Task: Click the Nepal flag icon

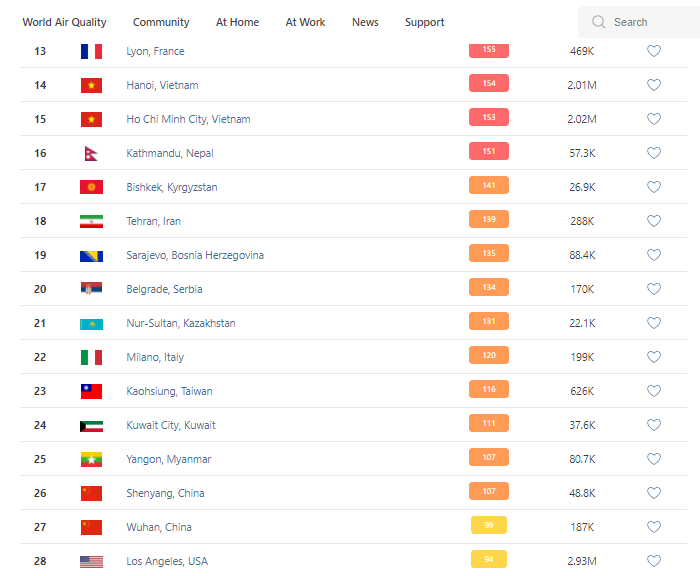Action: coord(91,153)
